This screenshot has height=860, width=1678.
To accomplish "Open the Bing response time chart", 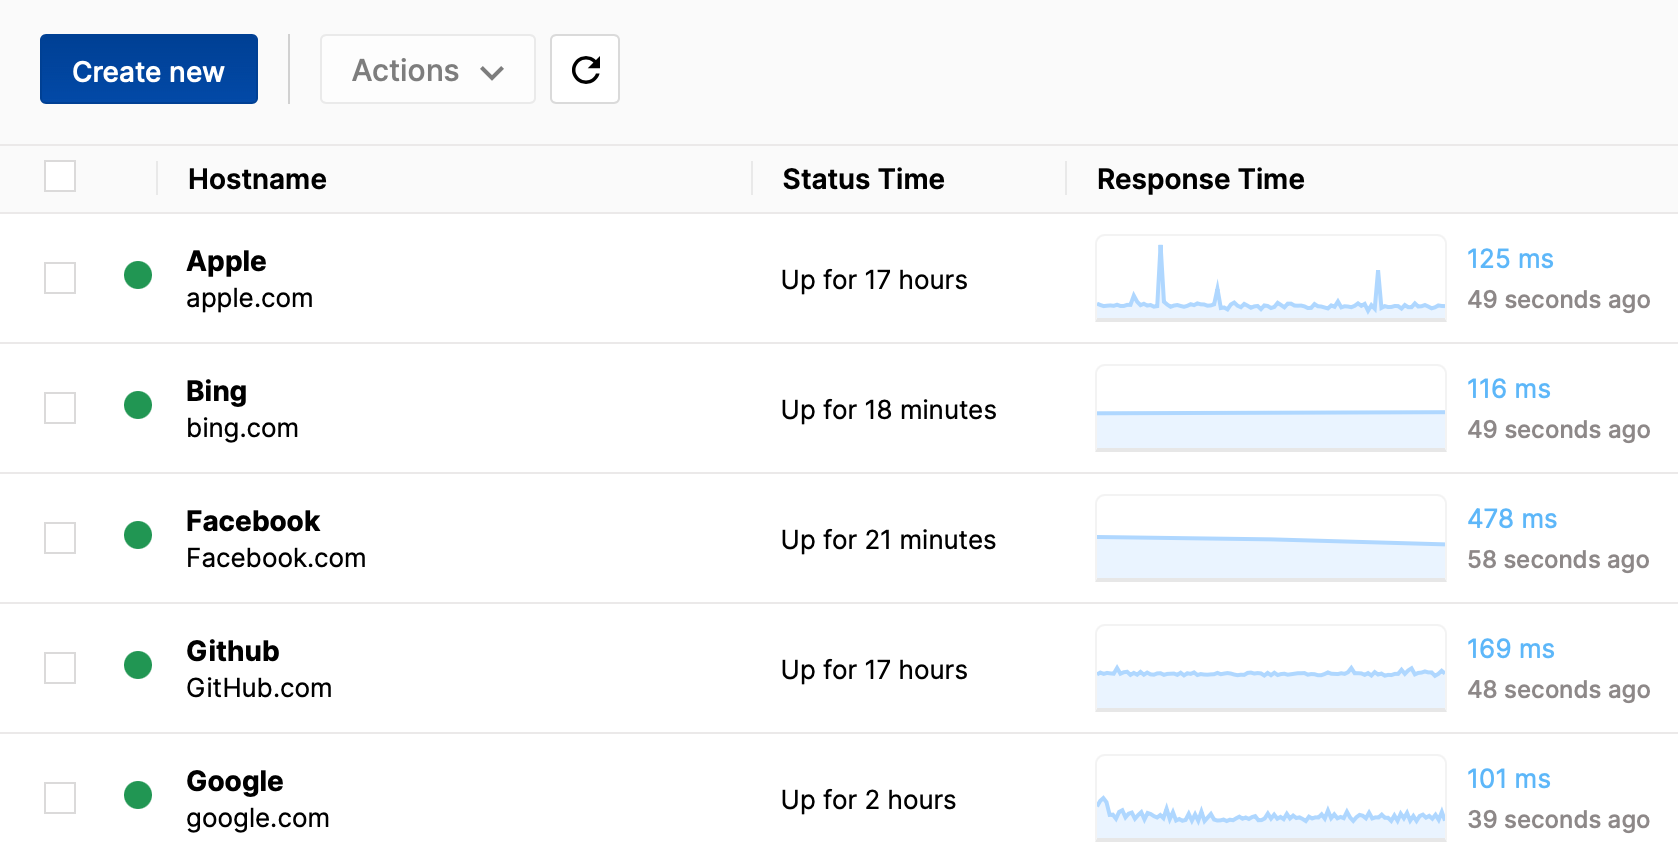I will pyautogui.click(x=1271, y=408).
